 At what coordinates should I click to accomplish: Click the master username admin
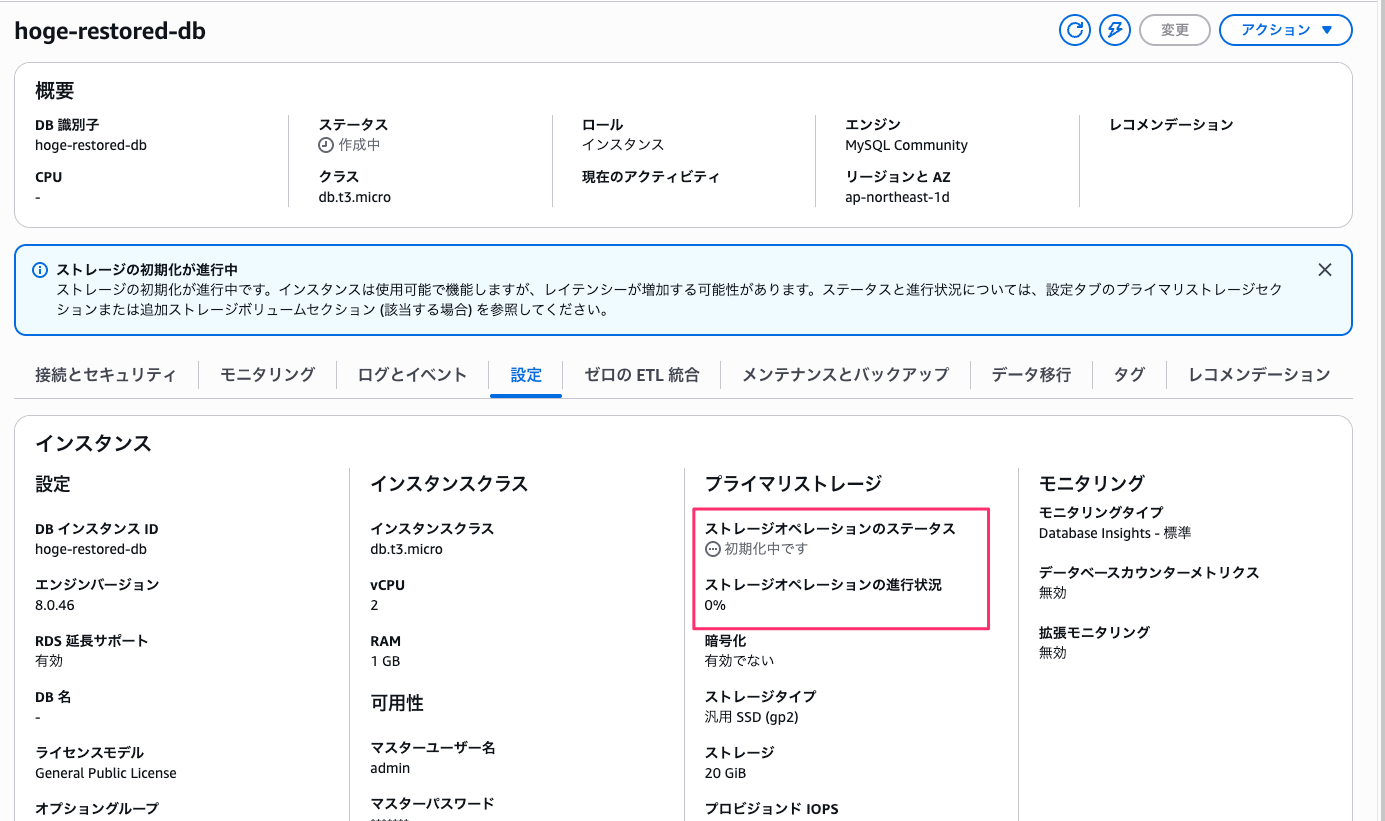click(x=390, y=768)
